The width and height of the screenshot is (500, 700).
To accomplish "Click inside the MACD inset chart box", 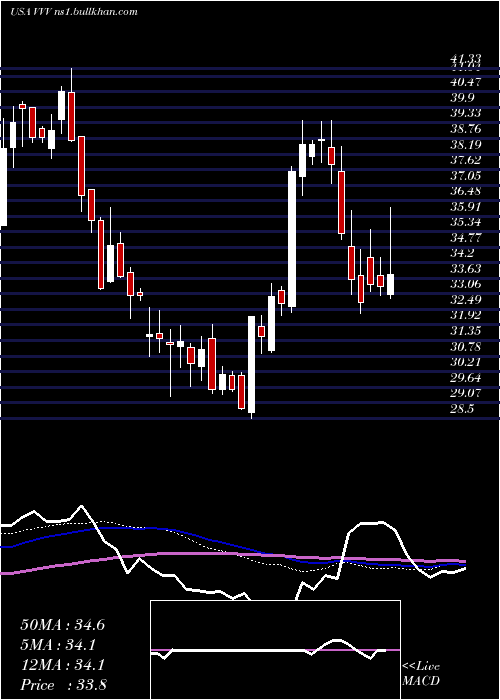I will (x=275, y=650).
